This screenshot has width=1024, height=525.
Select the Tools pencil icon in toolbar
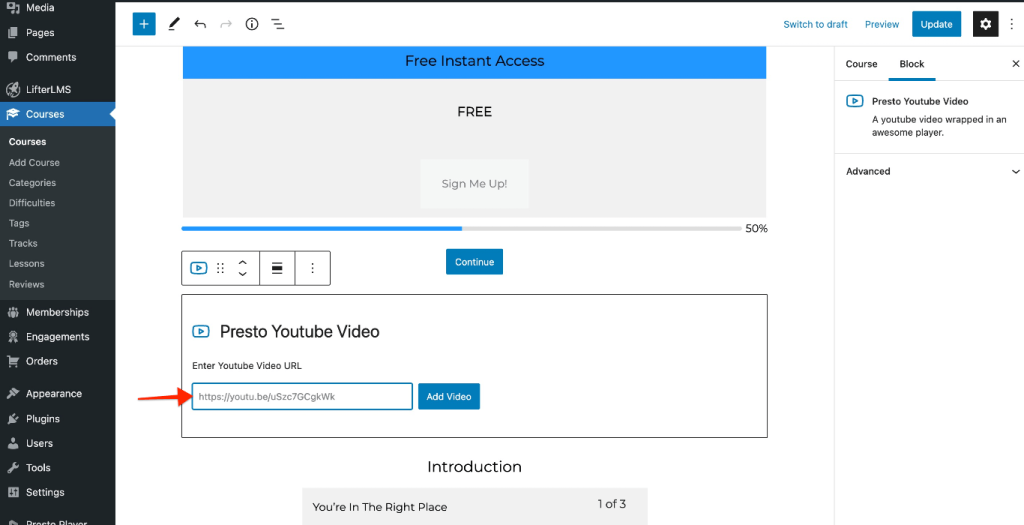(x=173, y=24)
